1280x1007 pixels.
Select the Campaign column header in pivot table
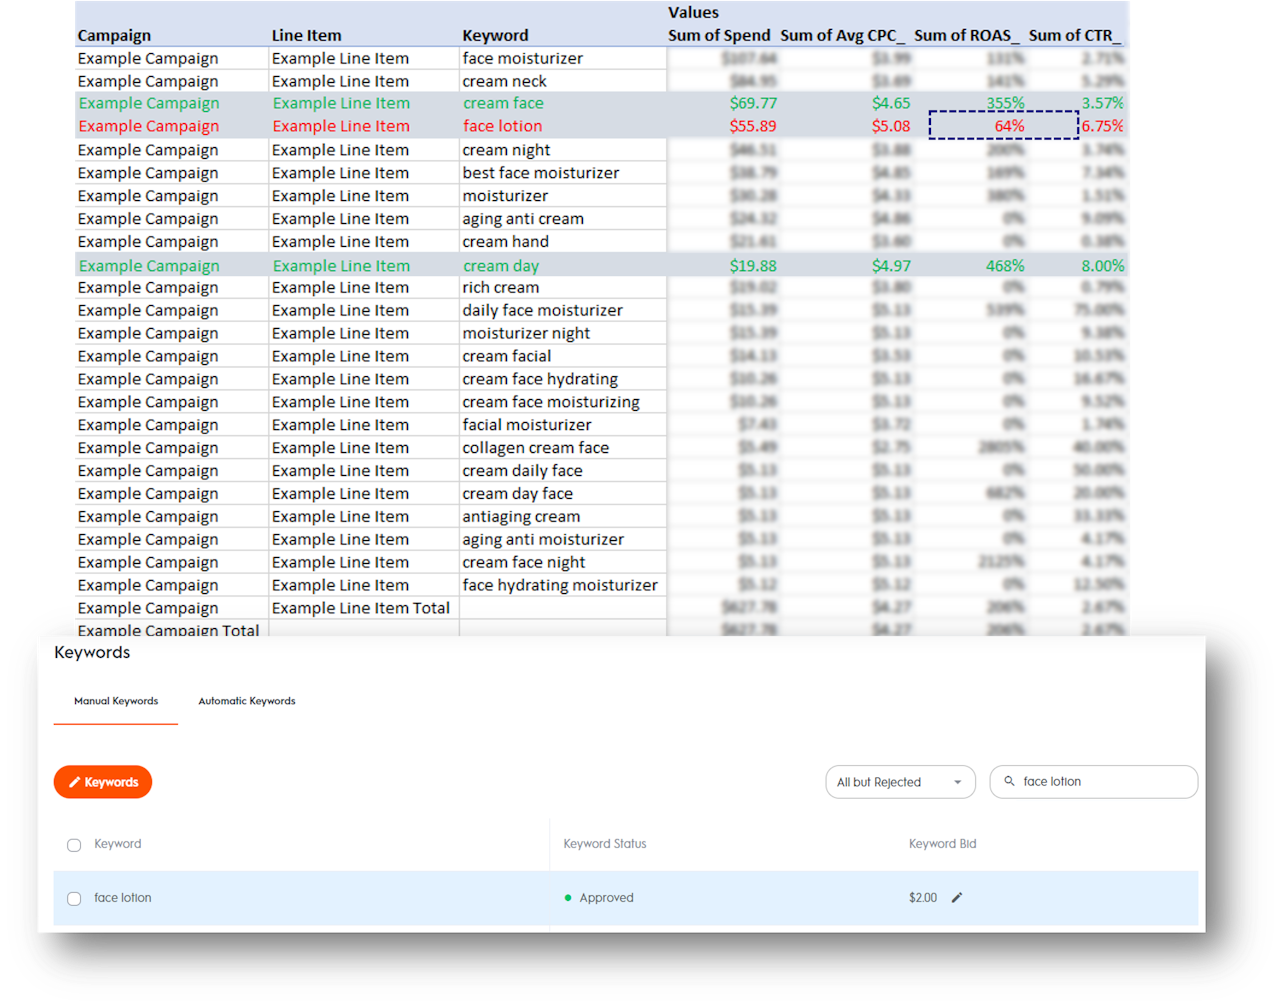click(x=115, y=36)
